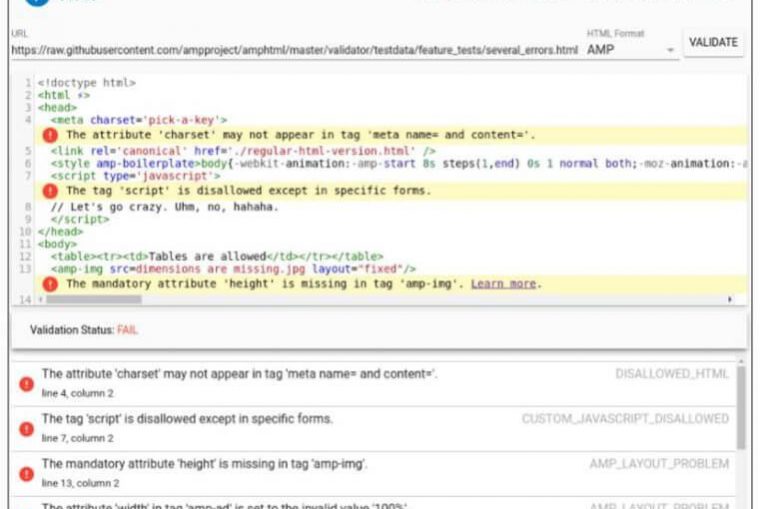The width and height of the screenshot is (763, 509).
Task: Click red error icon of amp-img height result row
Action: [x=26, y=472]
